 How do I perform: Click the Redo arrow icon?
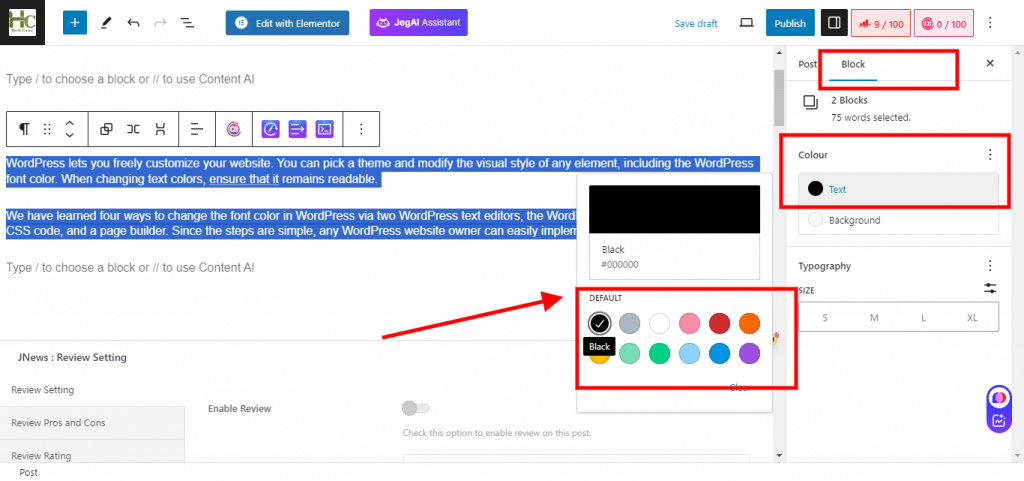tap(160, 23)
